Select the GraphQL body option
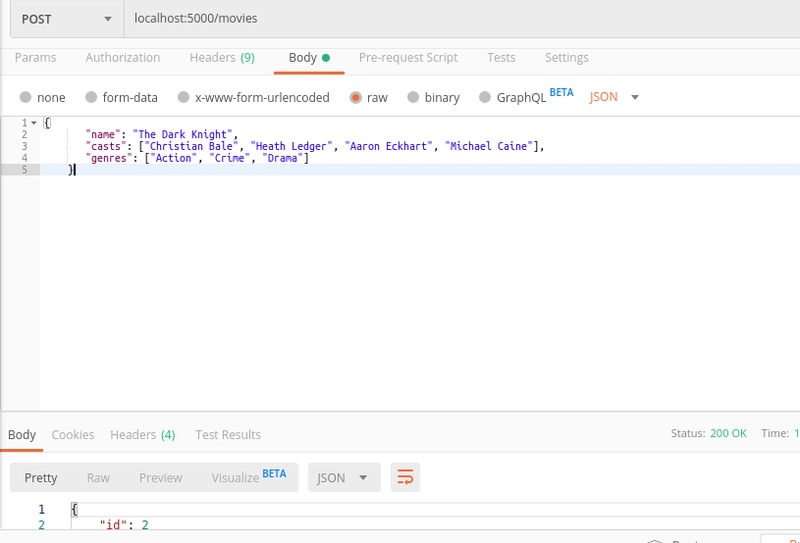 tap(485, 97)
